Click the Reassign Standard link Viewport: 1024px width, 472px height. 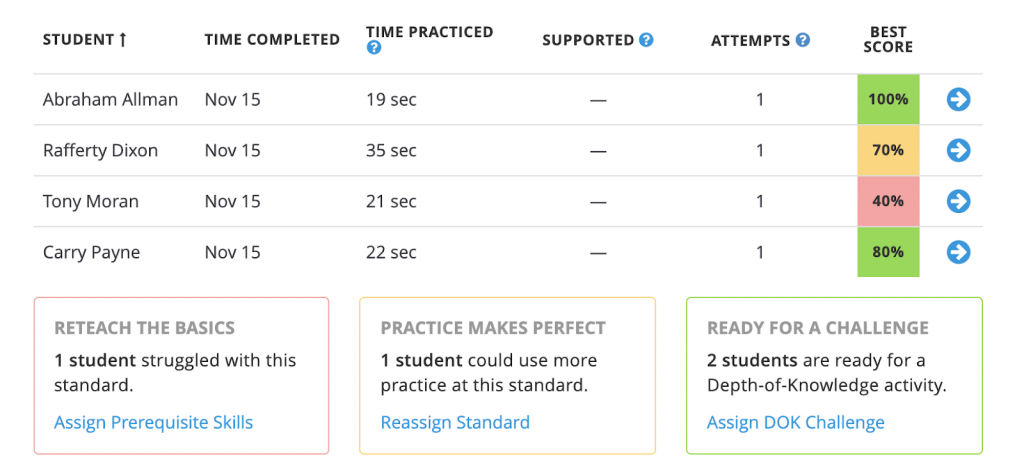(455, 422)
